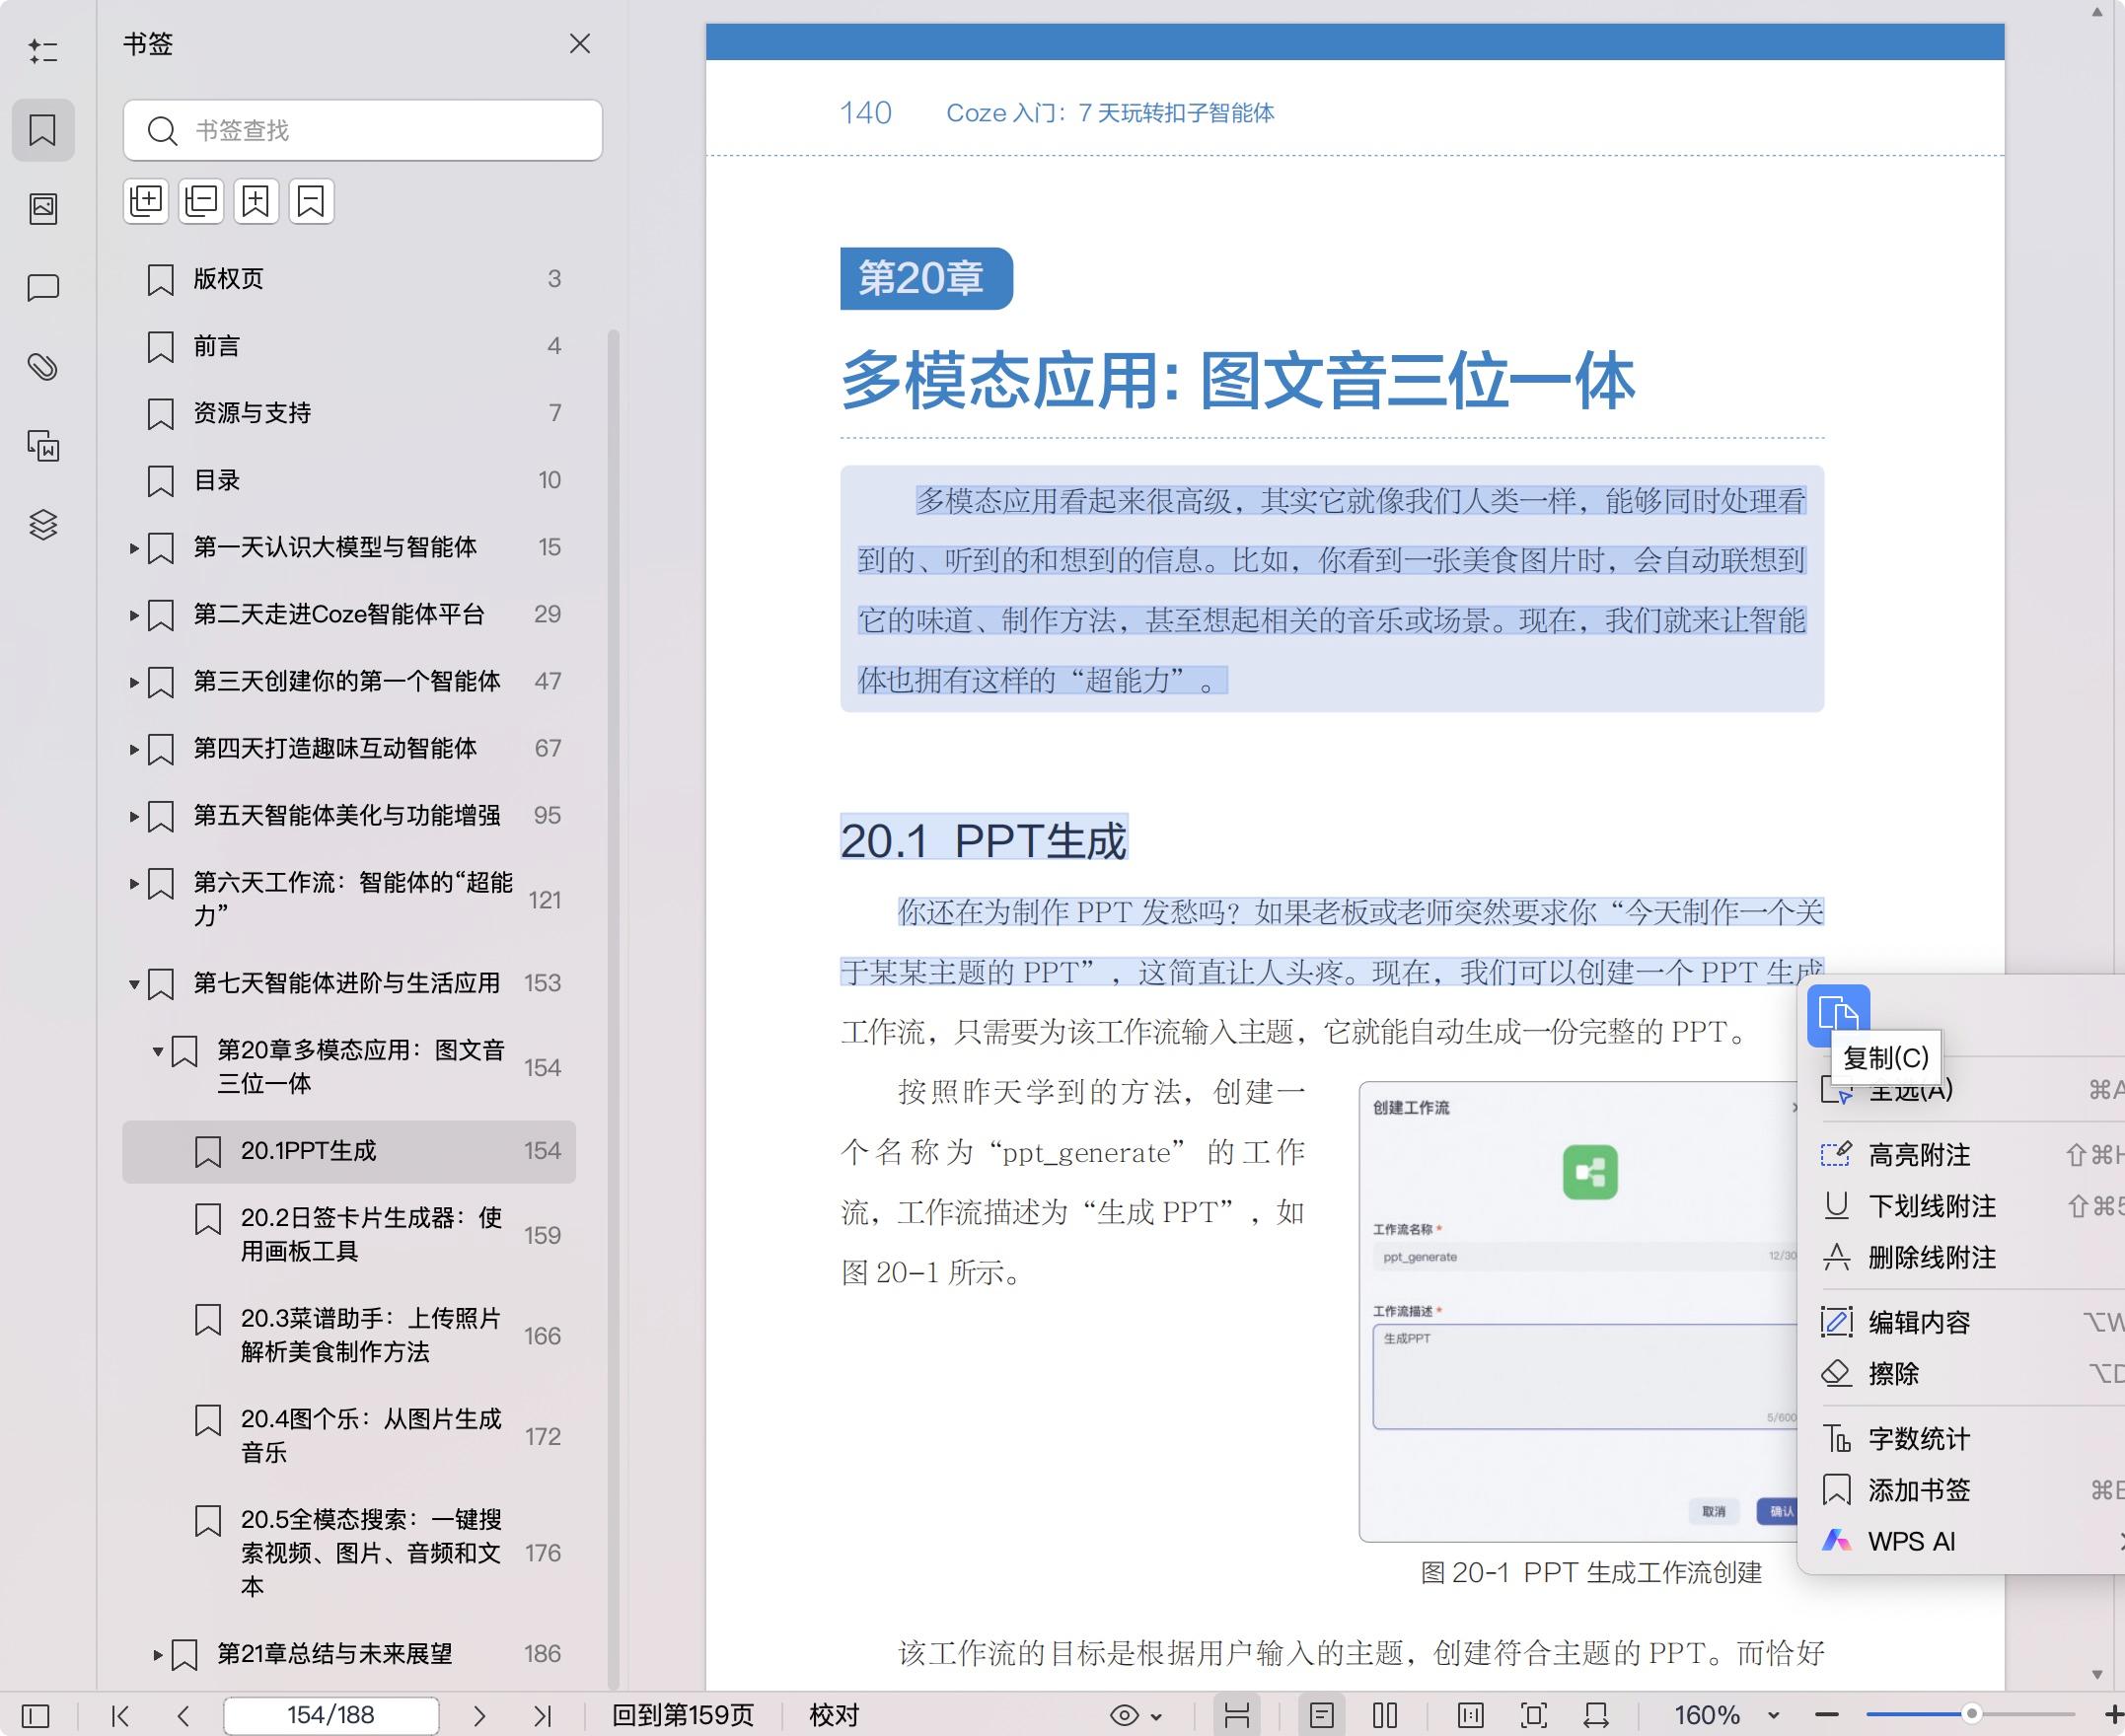The image size is (2125, 1736).
Task: Toggle the sidebar panel visibility icon
Action: point(35,1715)
